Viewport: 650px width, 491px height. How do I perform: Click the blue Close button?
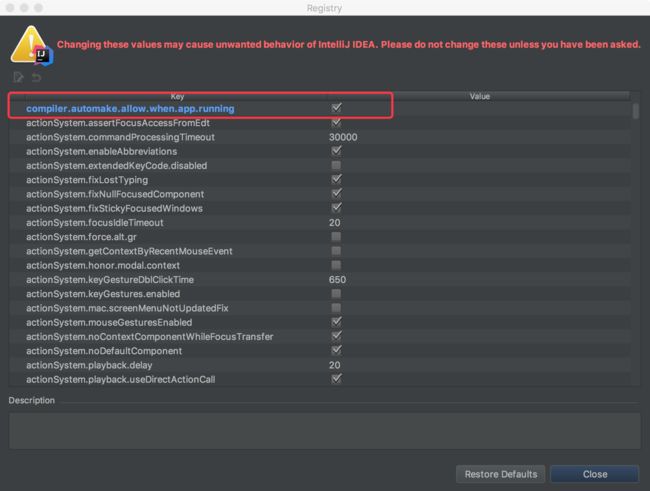[x=594, y=474]
